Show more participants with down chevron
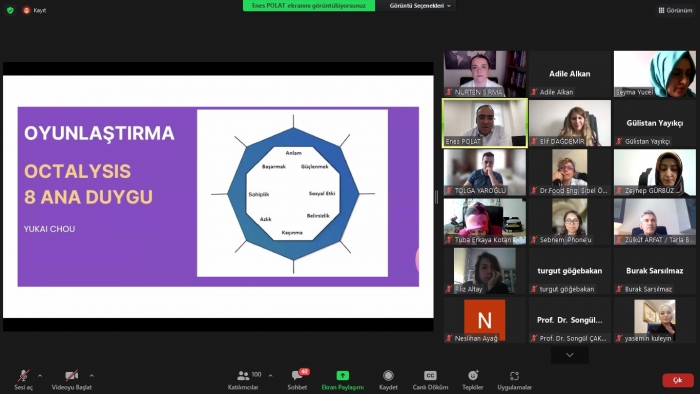The height and width of the screenshot is (394, 700). coord(570,355)
